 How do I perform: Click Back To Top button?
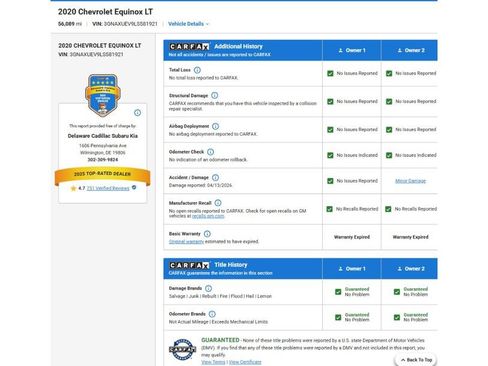pos(416,360)
